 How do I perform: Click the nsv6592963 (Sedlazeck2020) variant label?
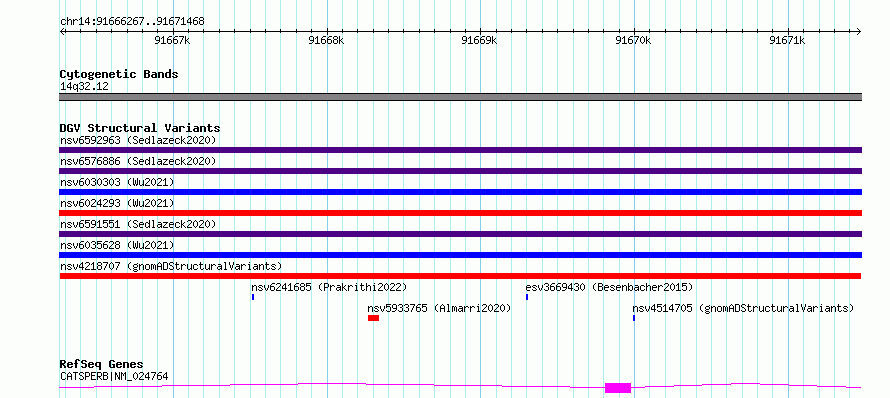click(138, 140)
